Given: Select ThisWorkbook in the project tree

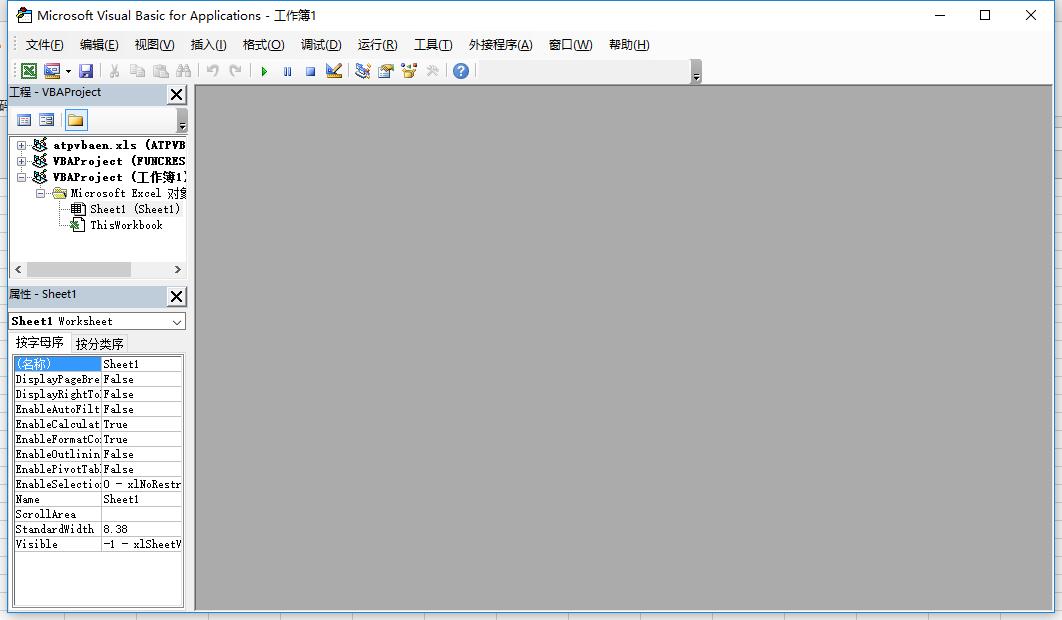Looking at the screenshot, I should [126, 225].
